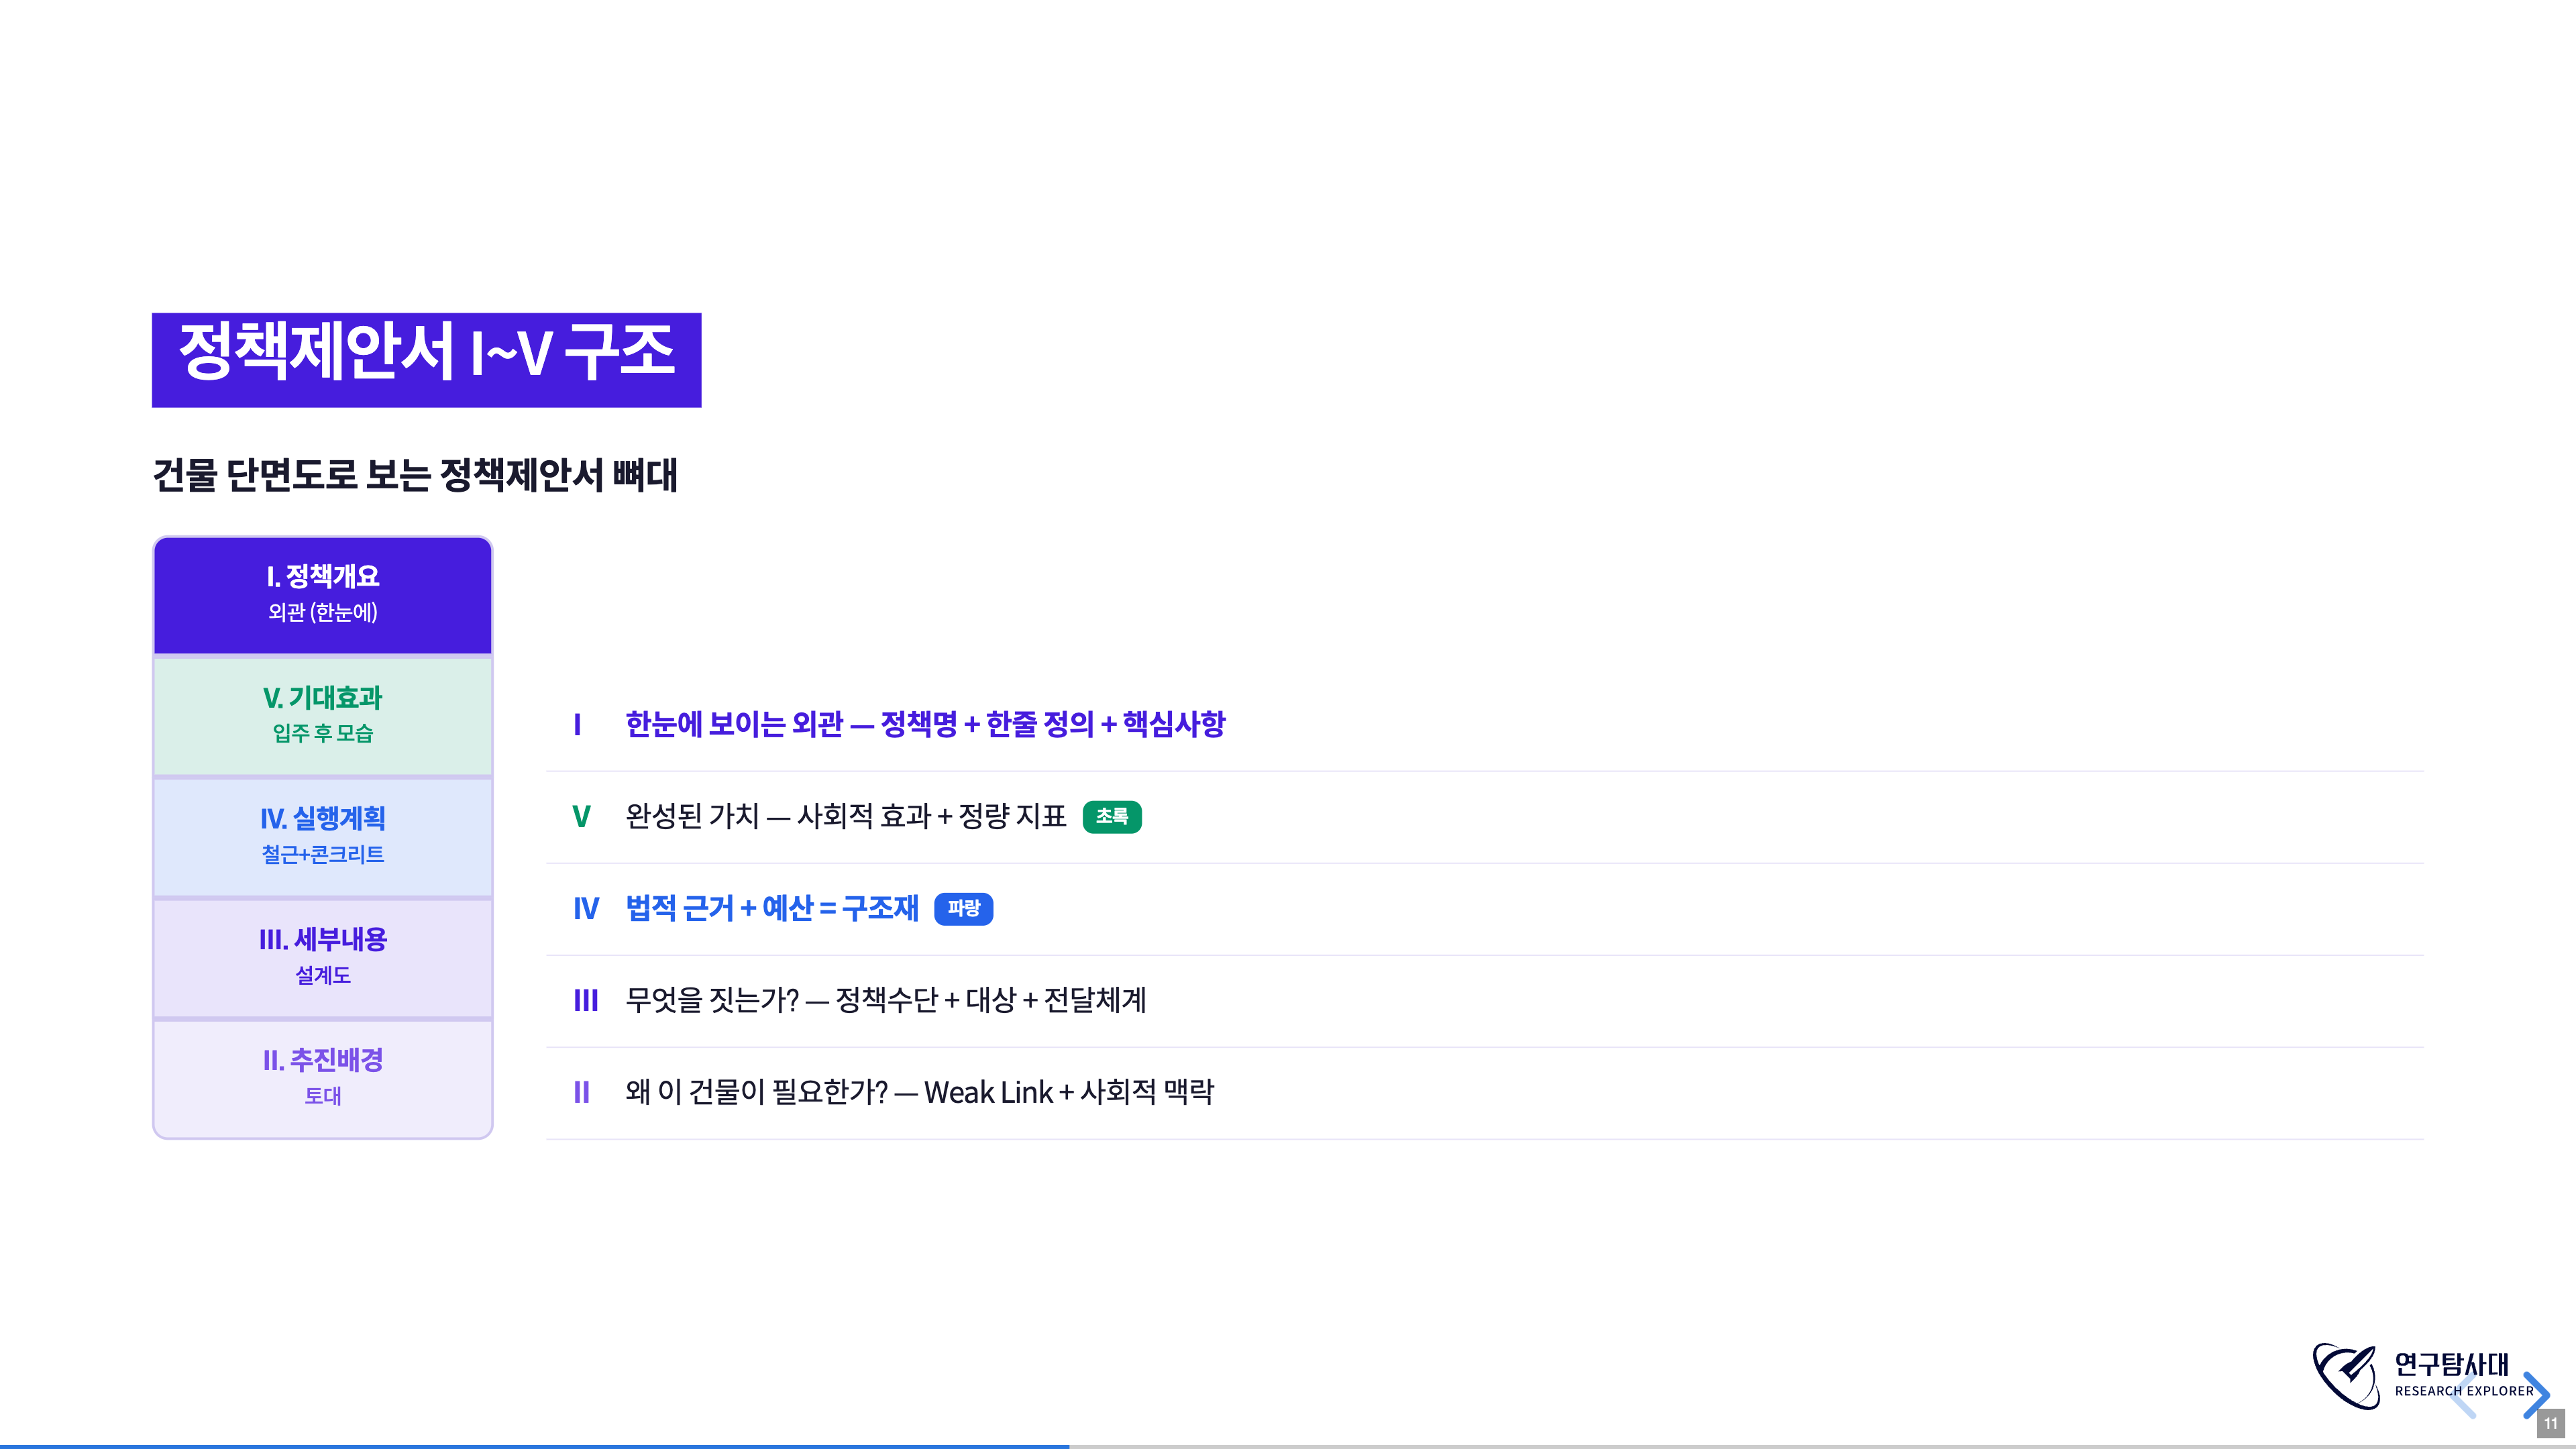Viewport: 2576px width, 1449px height.
Task: Click the green 초록 badge
Action: [1111, 816]
